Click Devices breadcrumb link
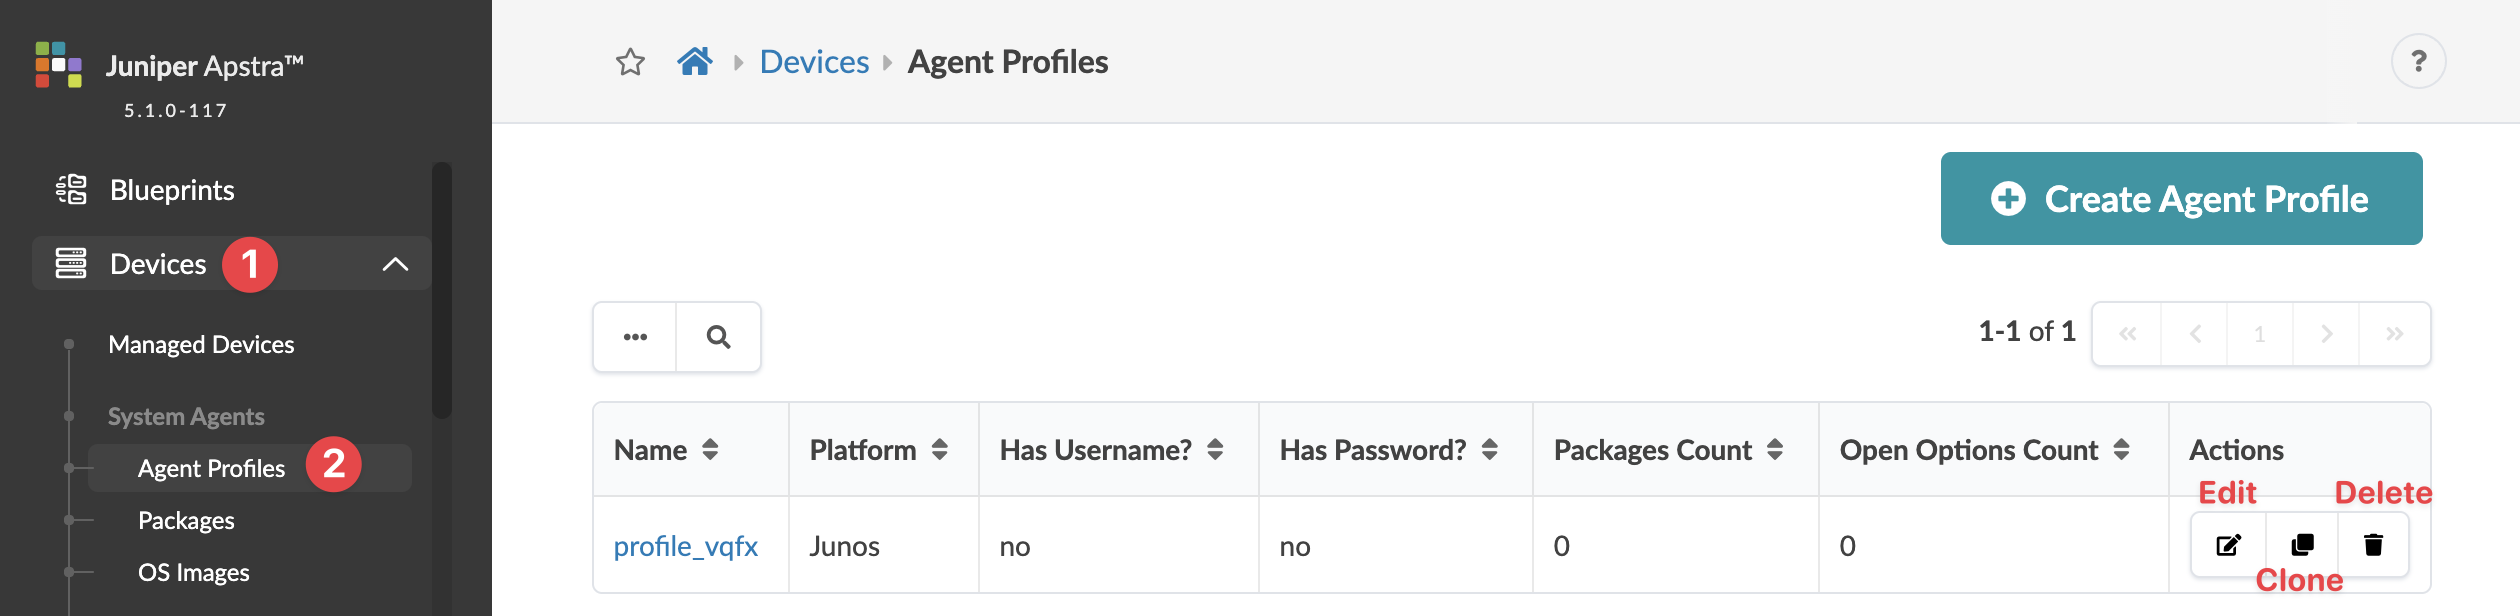 (814, 62)
